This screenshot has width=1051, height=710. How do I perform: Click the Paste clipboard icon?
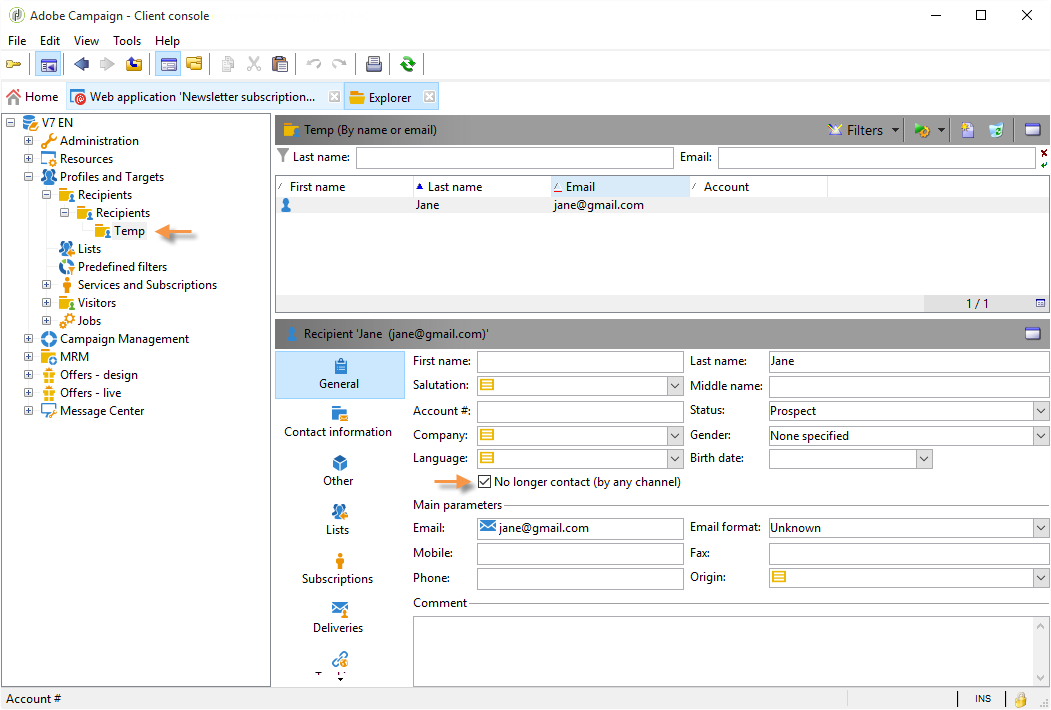tap(280, 64)
